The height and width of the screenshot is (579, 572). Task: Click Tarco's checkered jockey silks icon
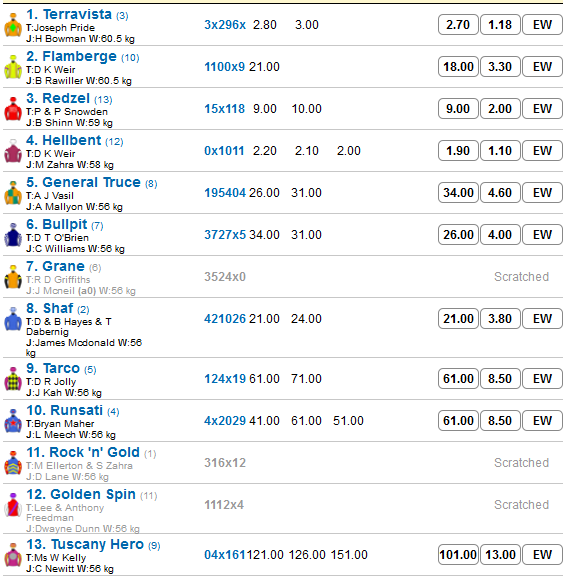[x=13, y=379]
